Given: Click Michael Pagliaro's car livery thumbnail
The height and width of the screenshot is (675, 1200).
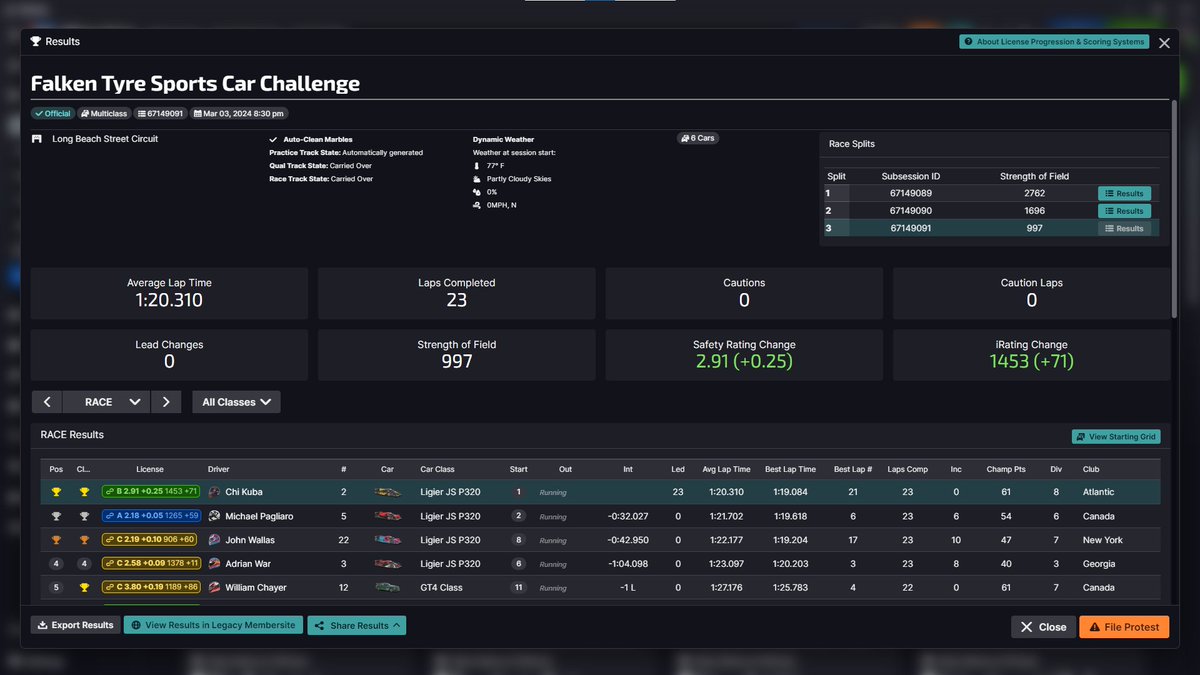Looking at the screenshot, I should pos(388,516).
